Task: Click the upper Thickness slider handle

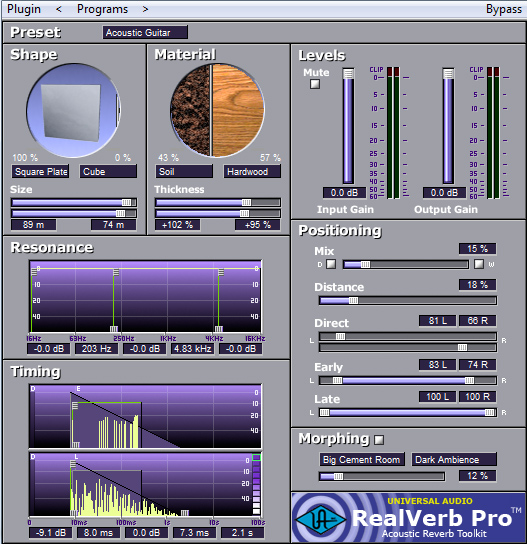Action: [246, 202]
